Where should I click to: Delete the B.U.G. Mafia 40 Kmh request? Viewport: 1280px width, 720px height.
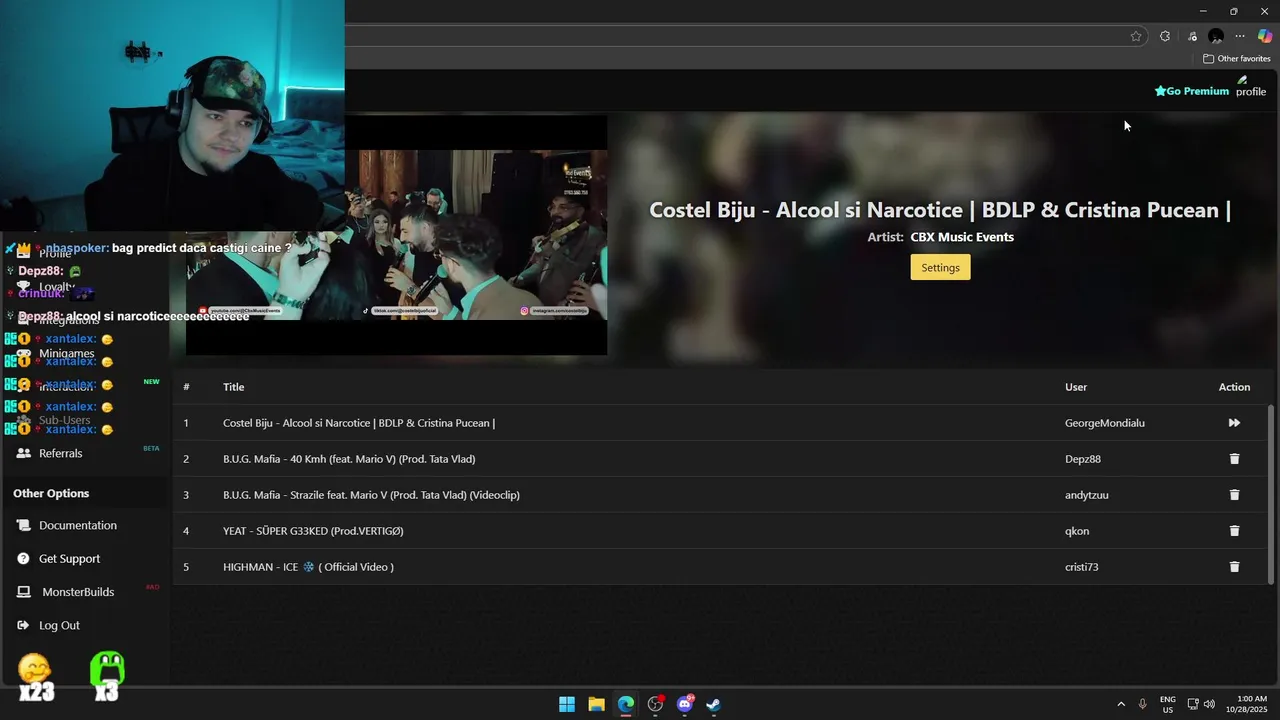pyautogui.click(x=1234, y=459)
